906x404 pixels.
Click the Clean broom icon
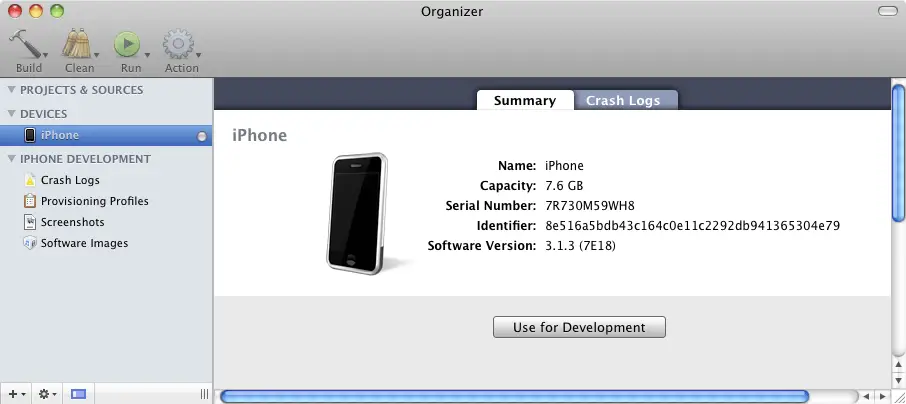(77, 44)
